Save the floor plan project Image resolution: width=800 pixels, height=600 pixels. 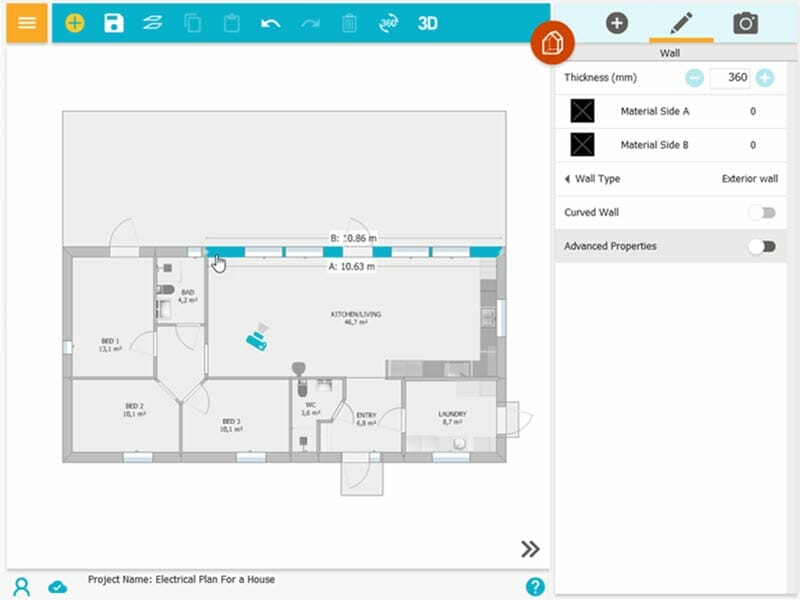point(113,22)
